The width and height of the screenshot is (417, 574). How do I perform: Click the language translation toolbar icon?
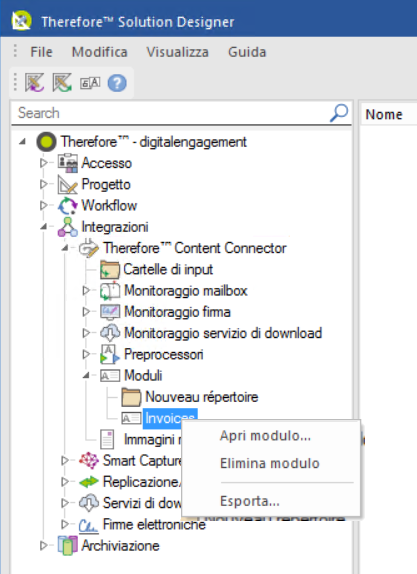(90, 83)
